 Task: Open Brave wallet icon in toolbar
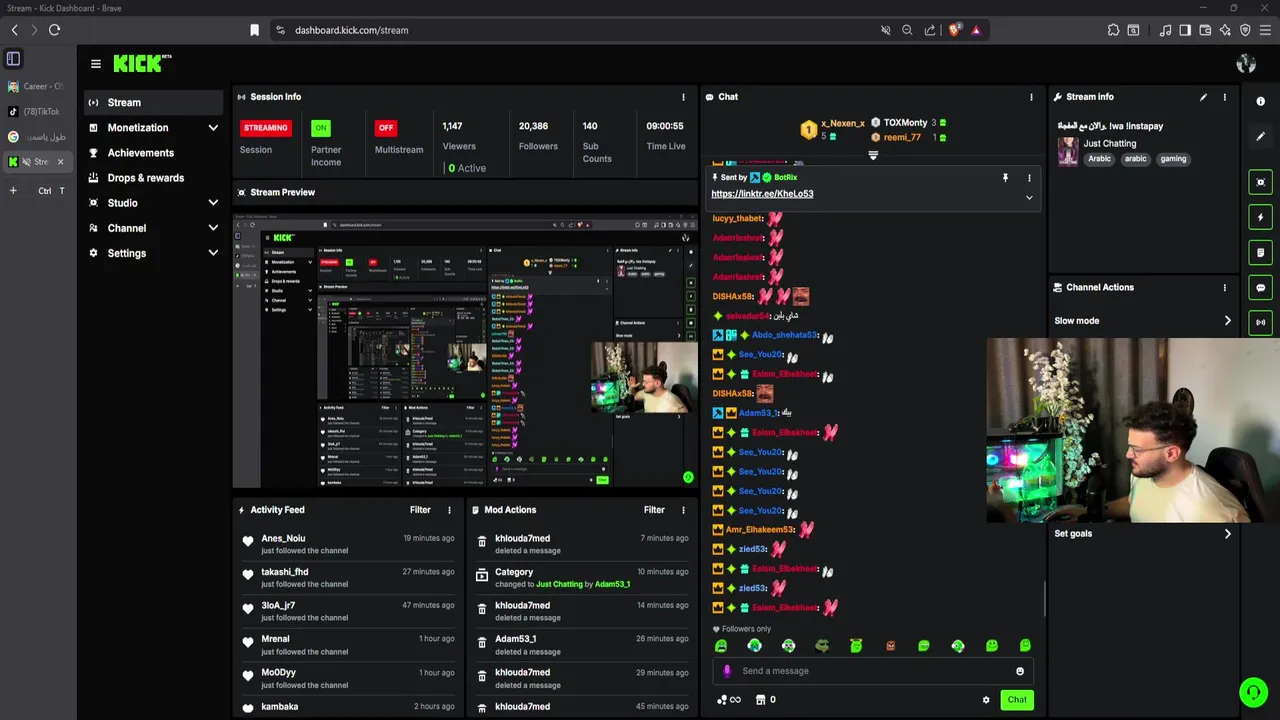pyautogui.click(x=1205, y=30)
